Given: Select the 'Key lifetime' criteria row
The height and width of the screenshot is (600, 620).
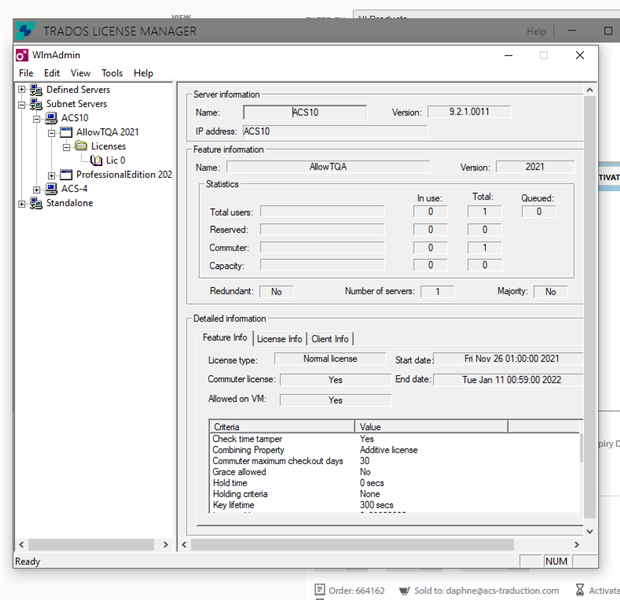Looking at the screenshot, I should [x=395, y=505].
